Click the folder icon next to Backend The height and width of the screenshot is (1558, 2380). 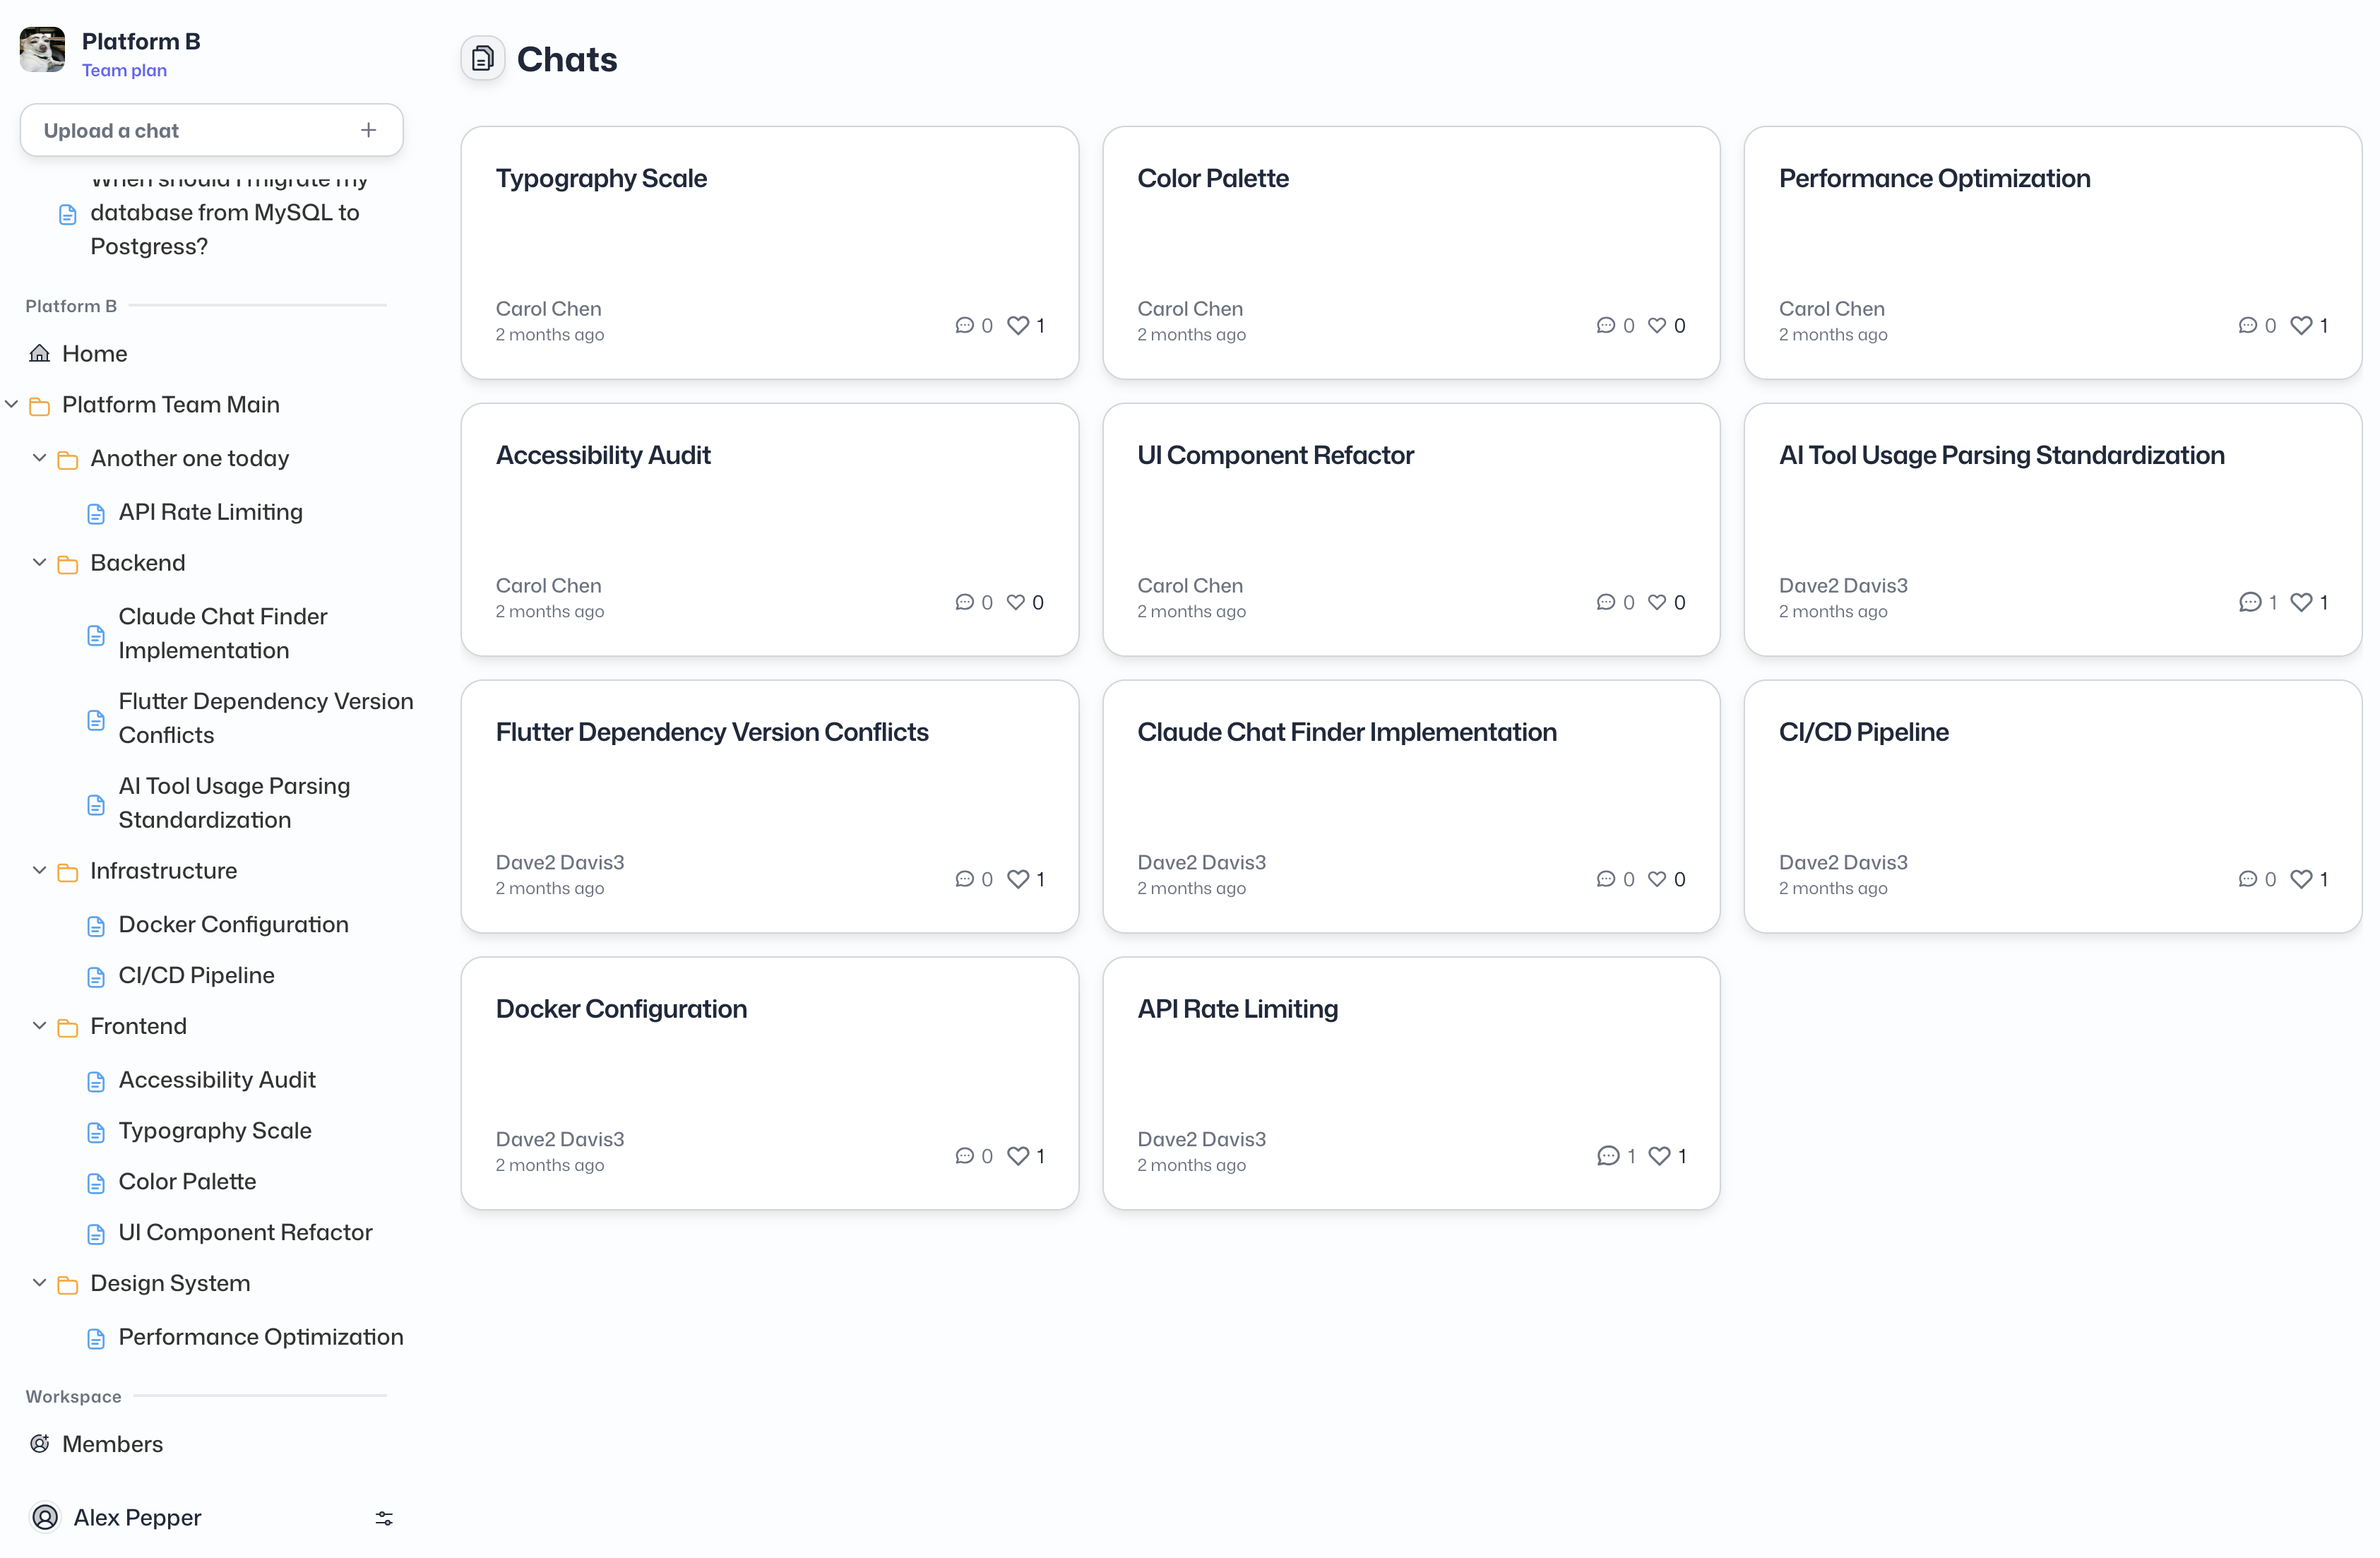[68, 563]
